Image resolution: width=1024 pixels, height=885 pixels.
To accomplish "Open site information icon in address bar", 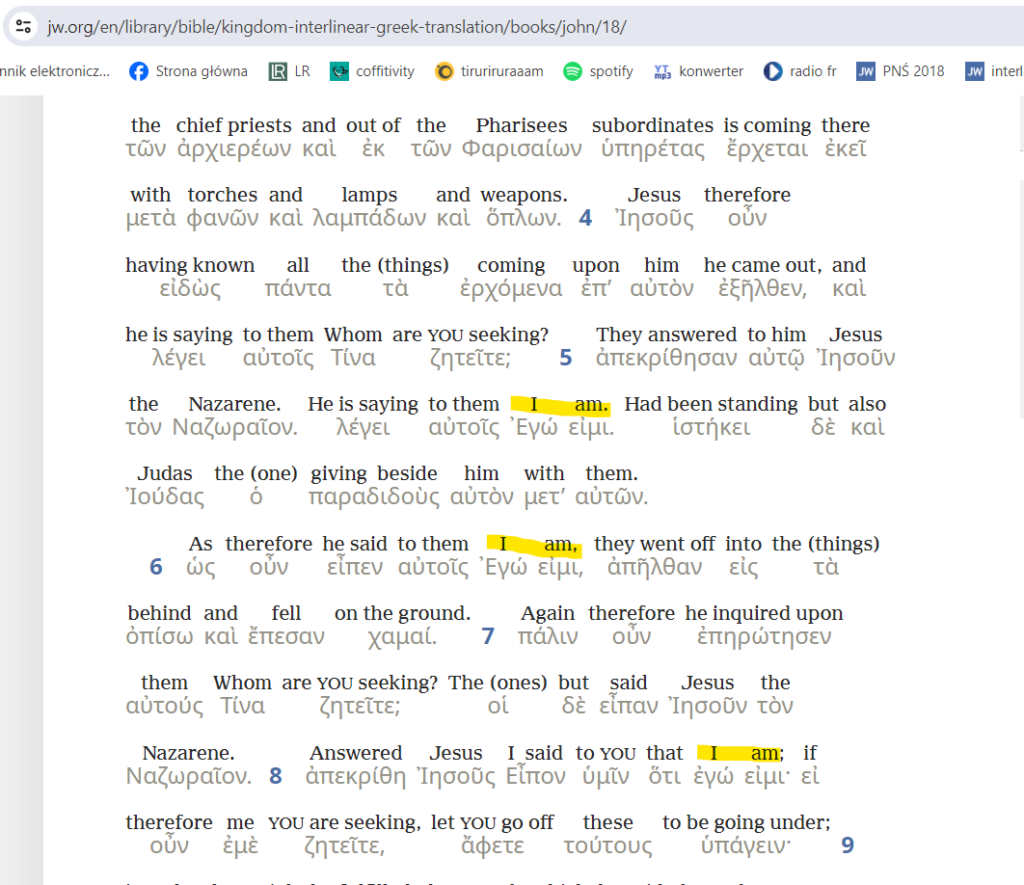I will coord(24,26).
